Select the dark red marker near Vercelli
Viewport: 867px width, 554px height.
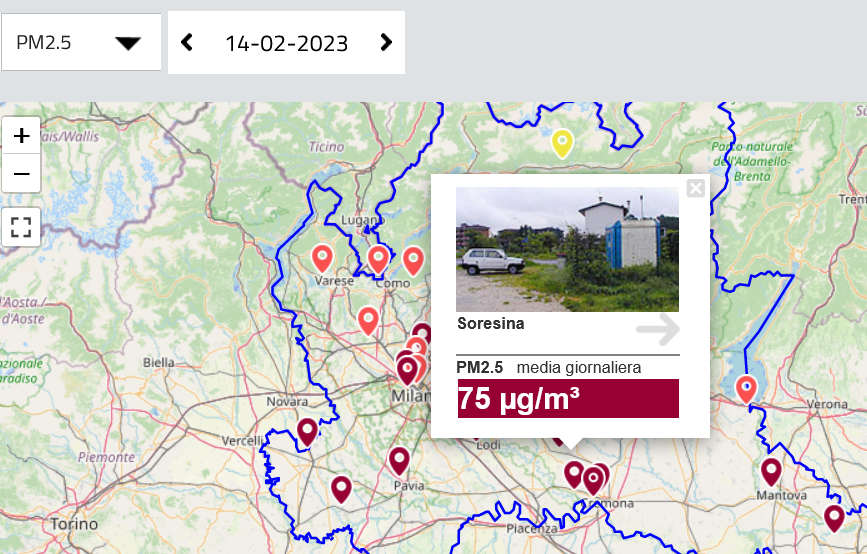(307, 432)
